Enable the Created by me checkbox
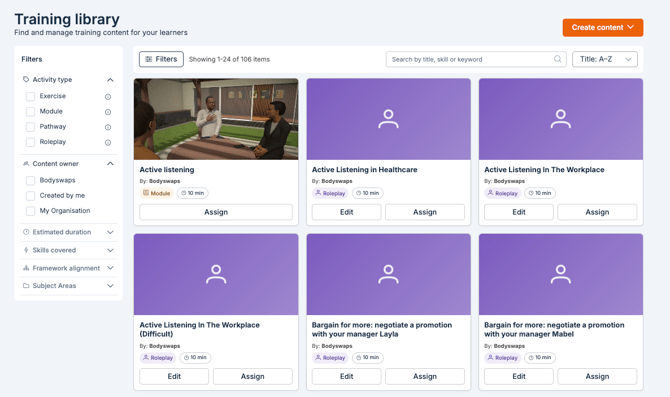The height and width of the screenshot is (397, 670). click(x=30, y=196)
